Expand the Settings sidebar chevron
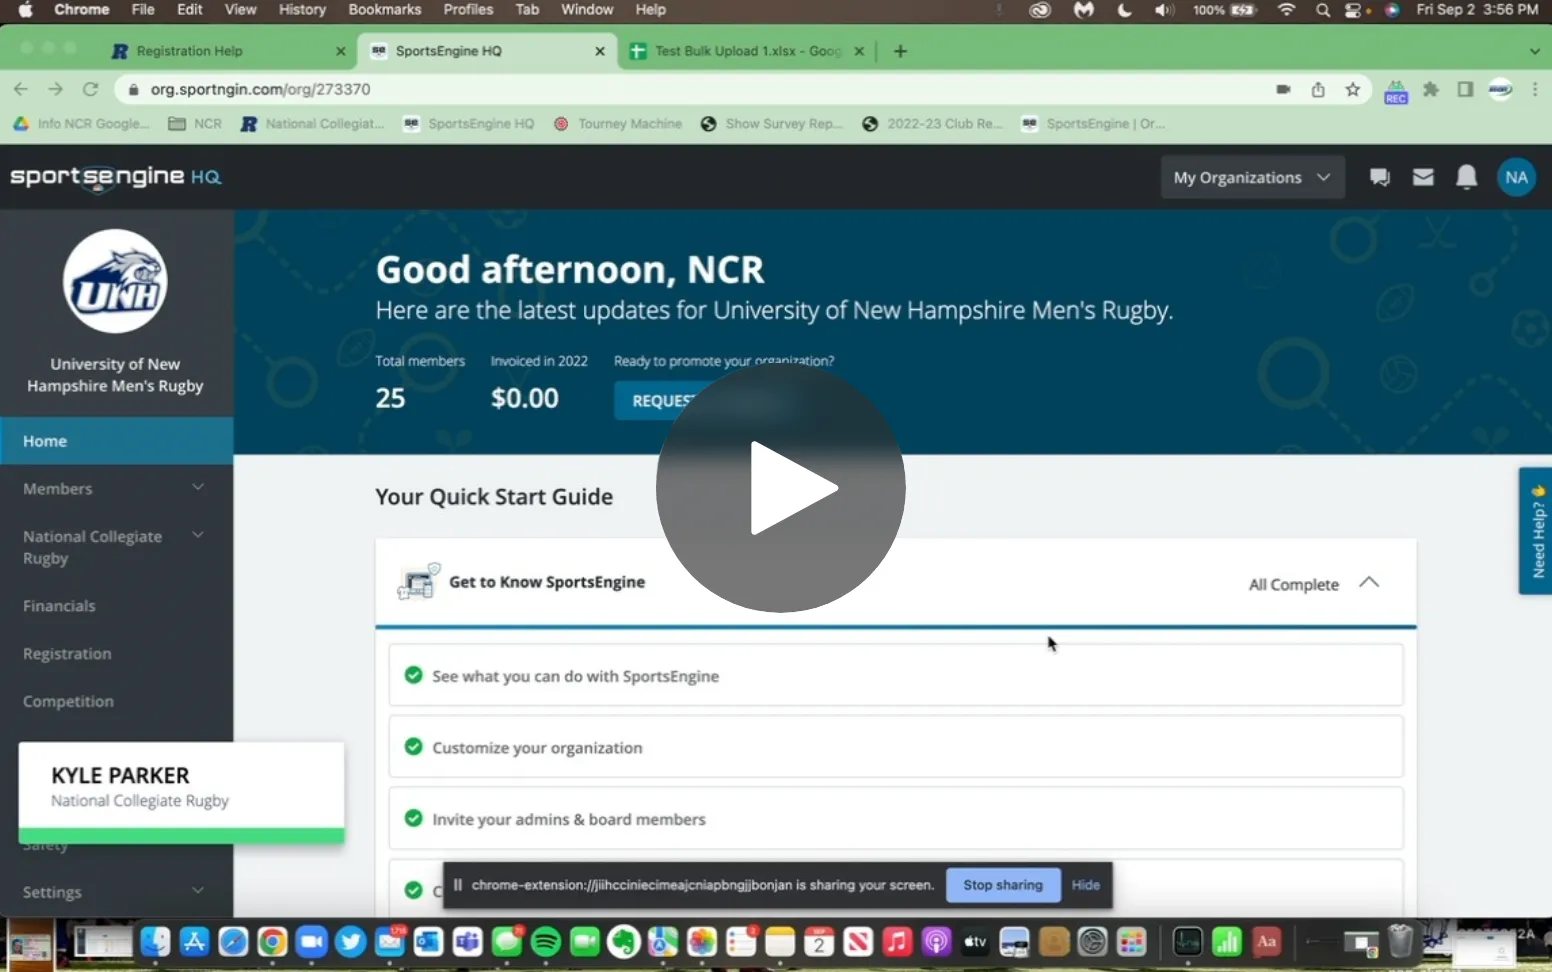 tap(198, 890)
